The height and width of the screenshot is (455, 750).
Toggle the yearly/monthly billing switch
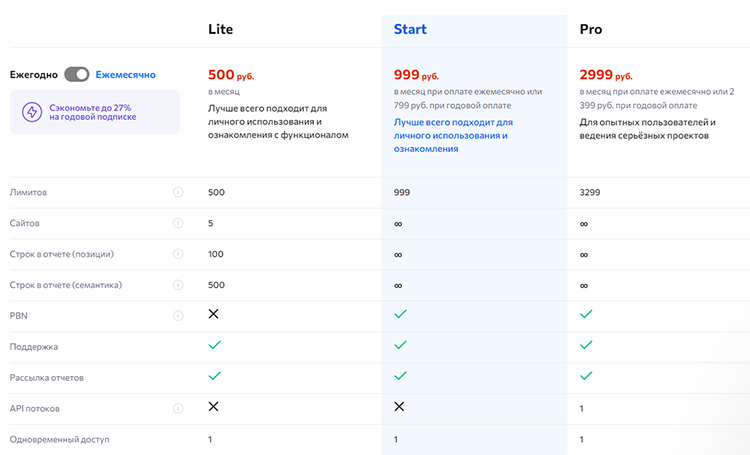point(77,74)
